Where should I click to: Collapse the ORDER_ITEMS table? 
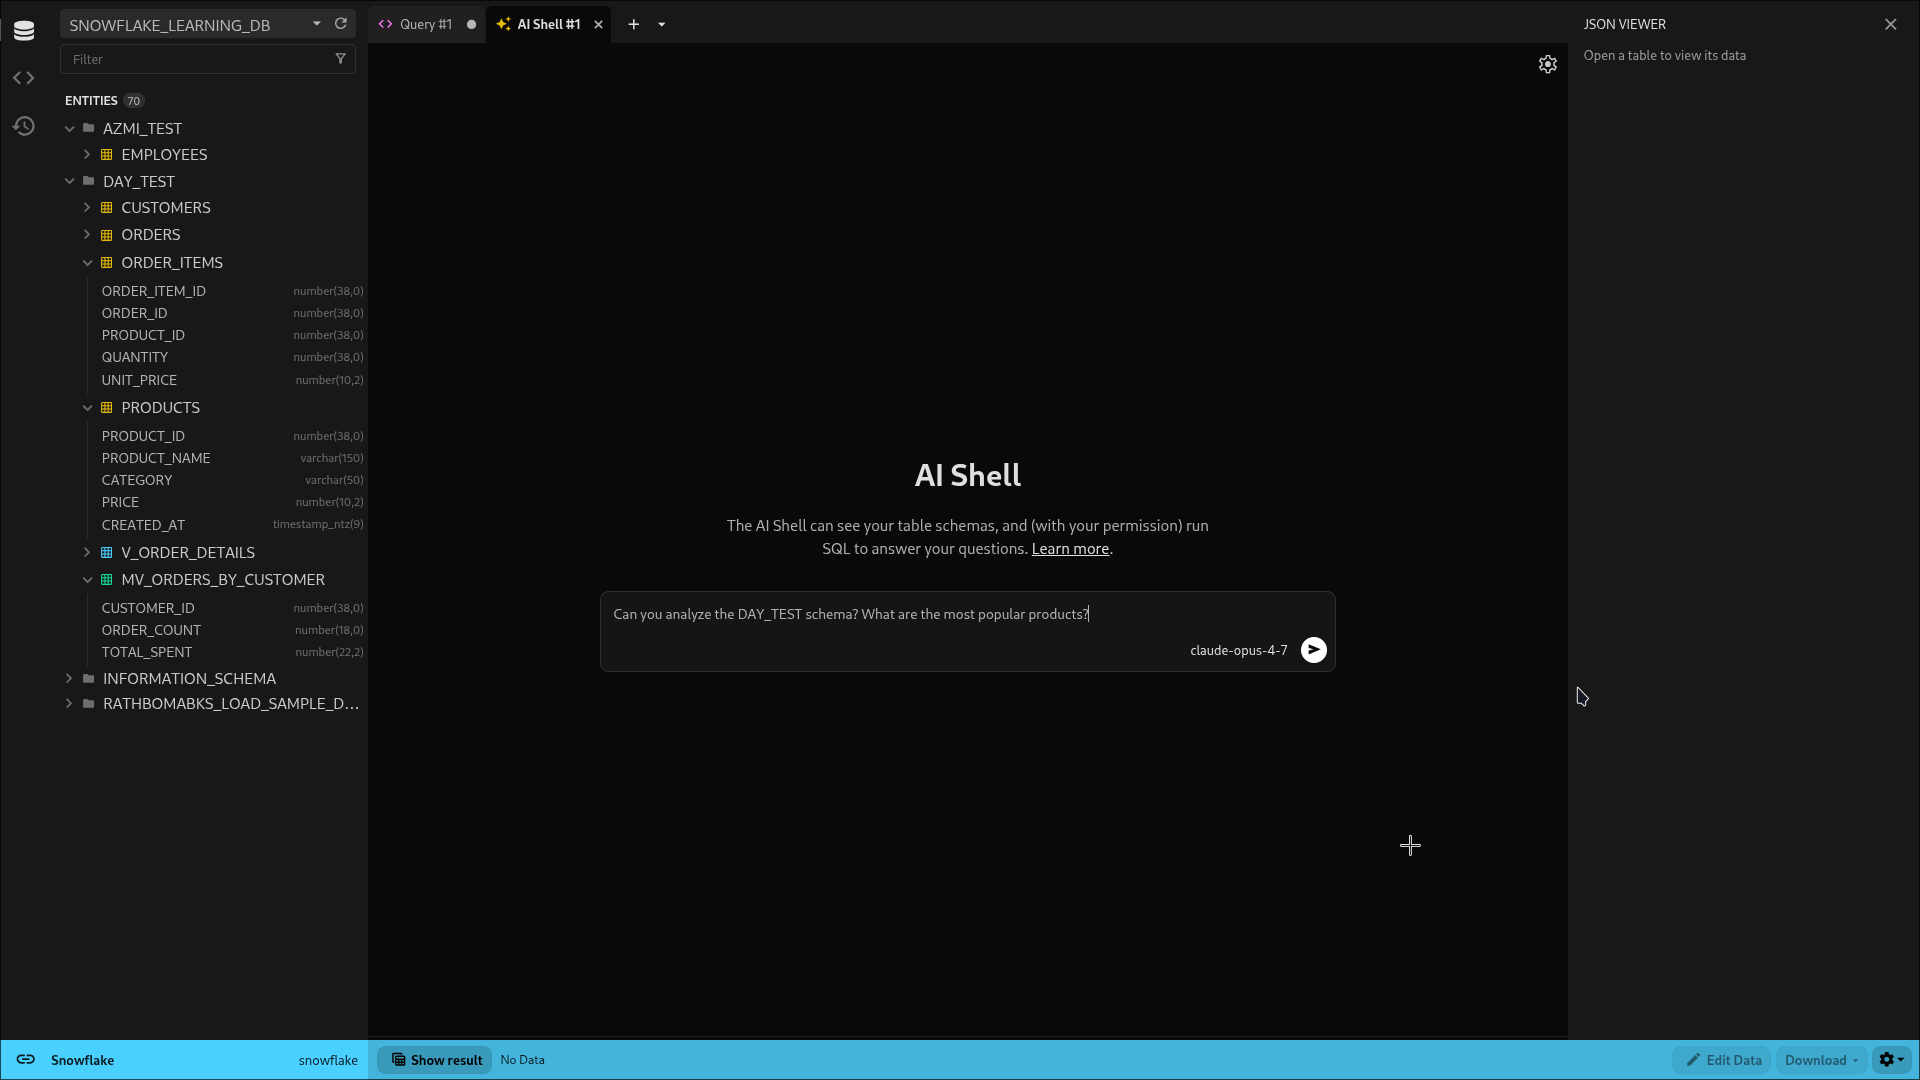(x=87, y=263)
